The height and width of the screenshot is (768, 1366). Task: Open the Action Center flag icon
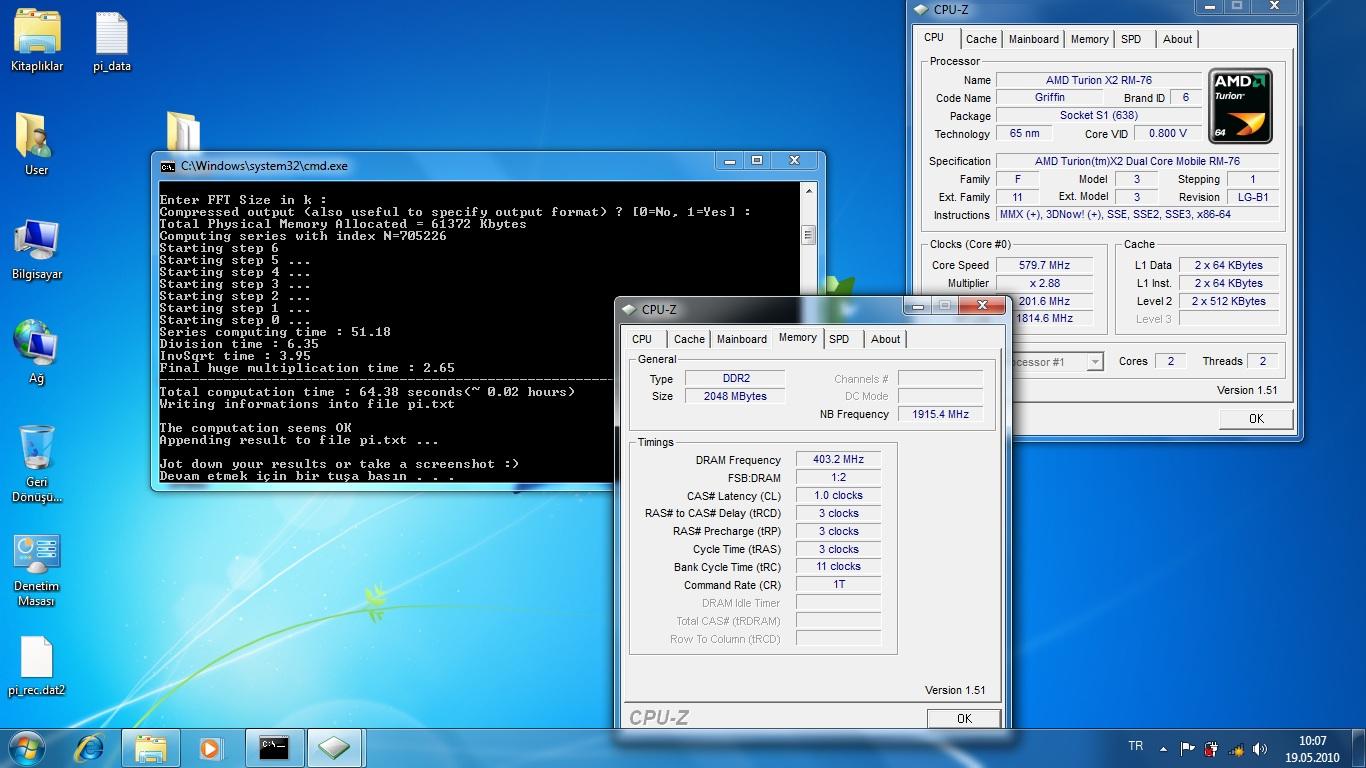click(x=1188, y=748)
